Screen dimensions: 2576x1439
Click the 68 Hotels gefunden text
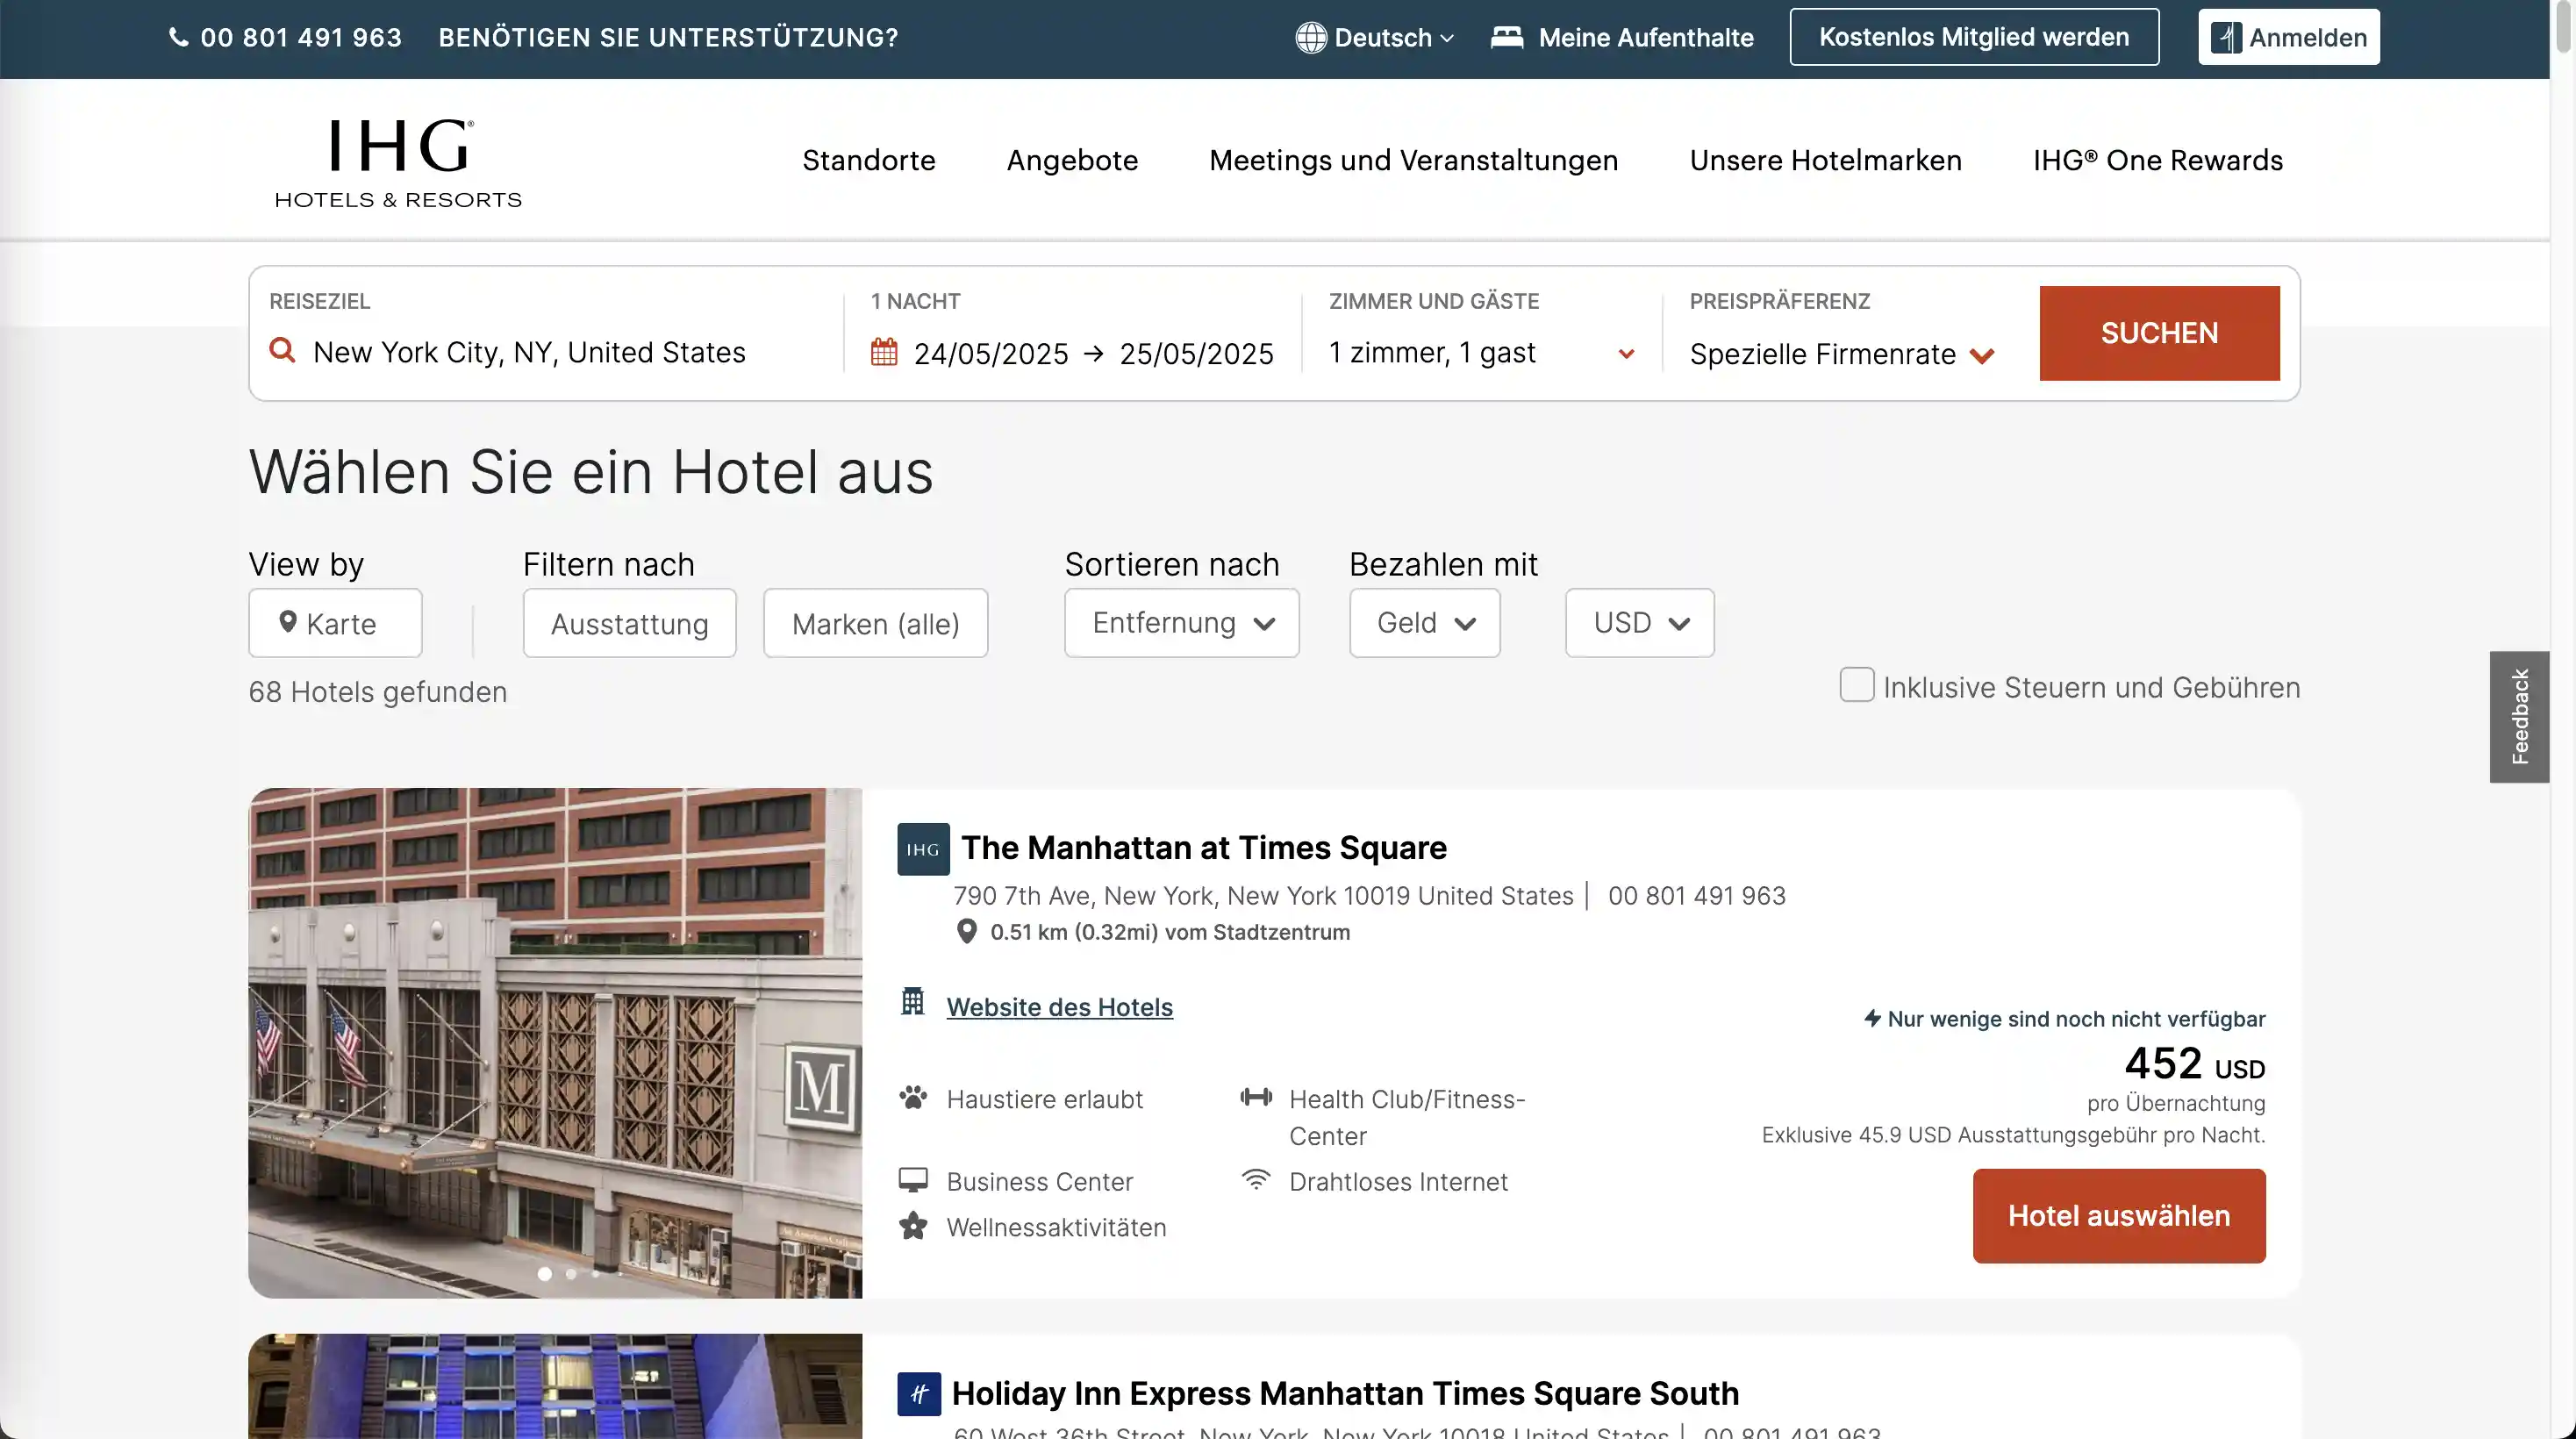(x=378, y=691)
